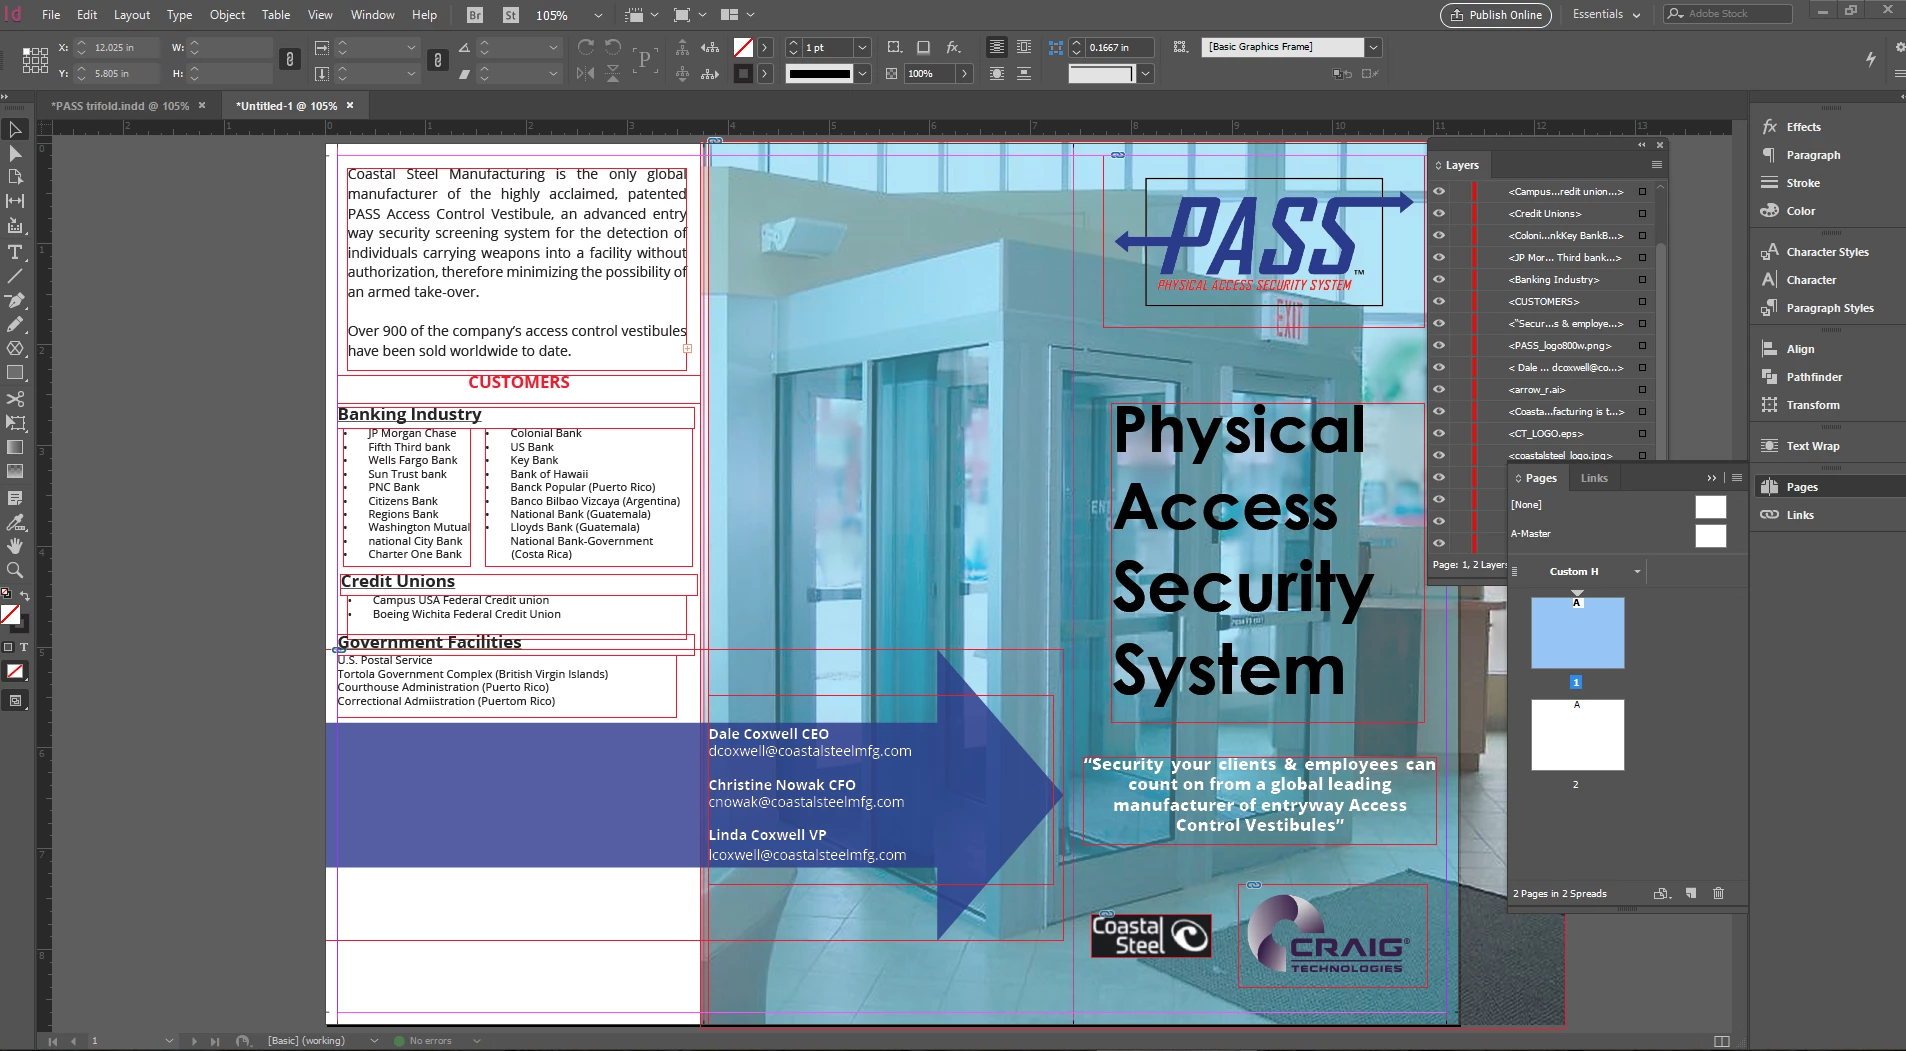The width and height of the screenshot is (1906, 1051).
Task: Open the Essentials workspace dropdown
Action: click(1607, 14)
